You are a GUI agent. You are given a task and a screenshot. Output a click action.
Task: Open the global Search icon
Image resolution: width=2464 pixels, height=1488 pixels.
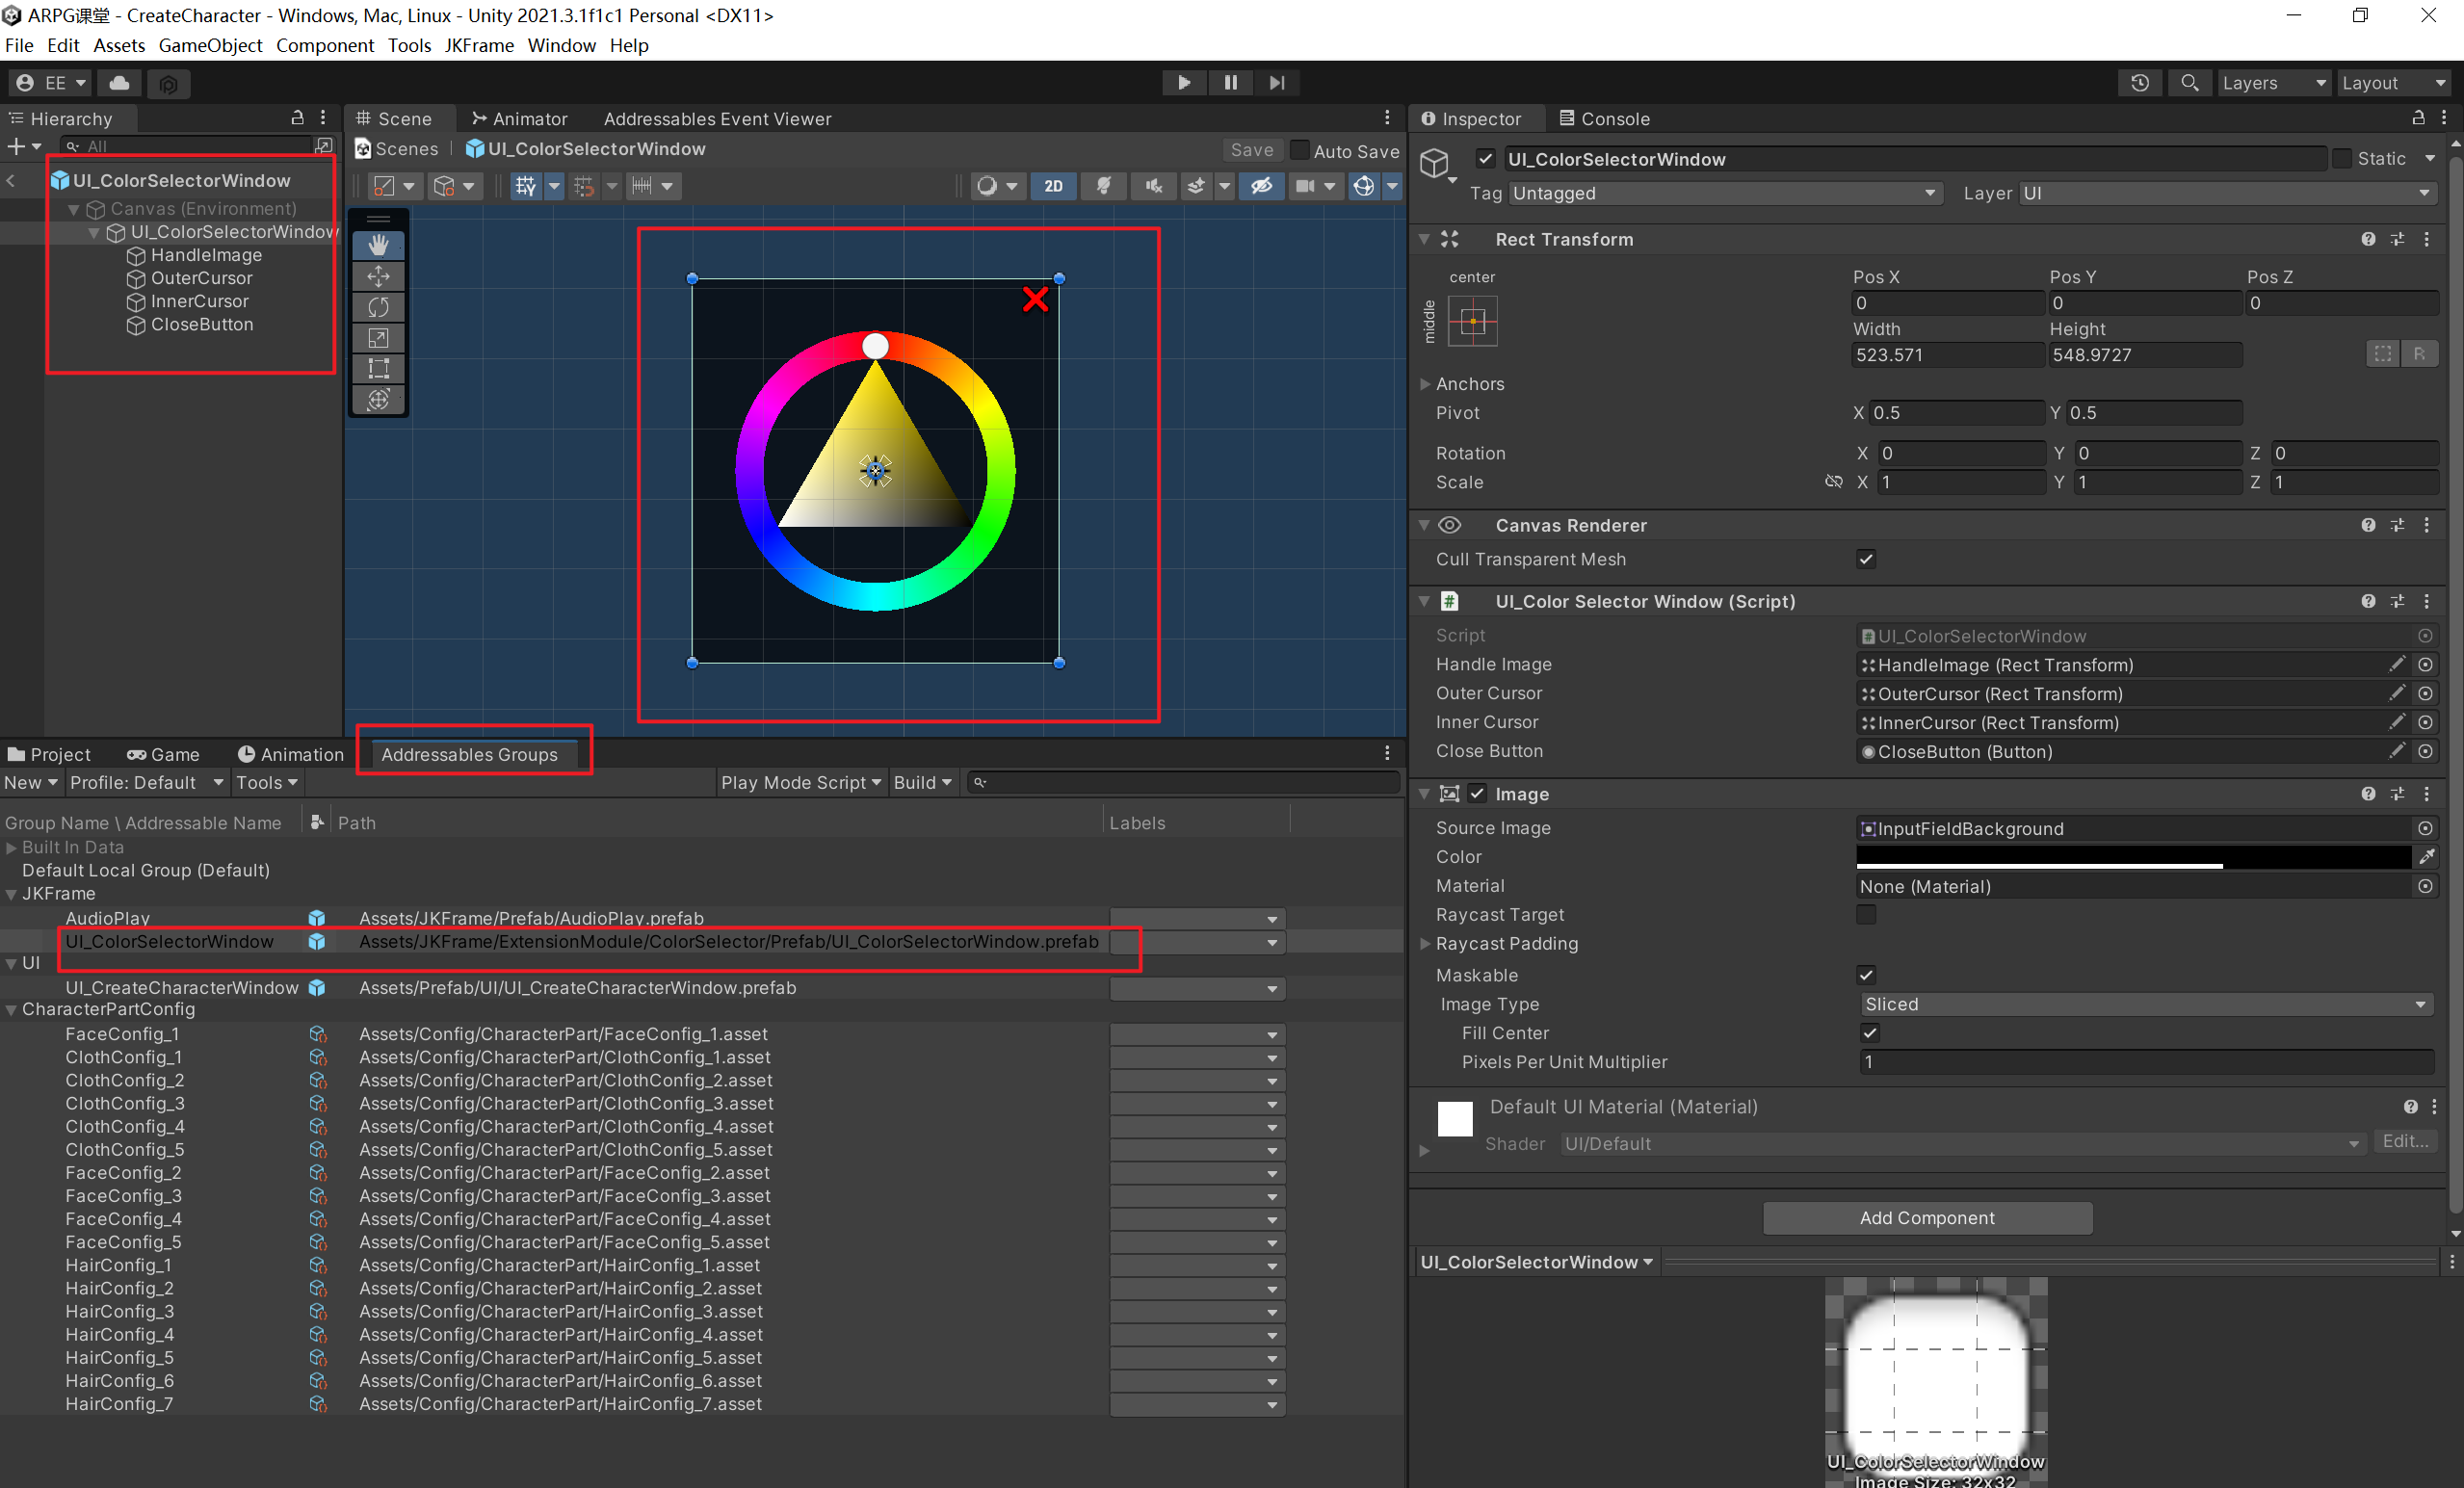pos(2189,83)
